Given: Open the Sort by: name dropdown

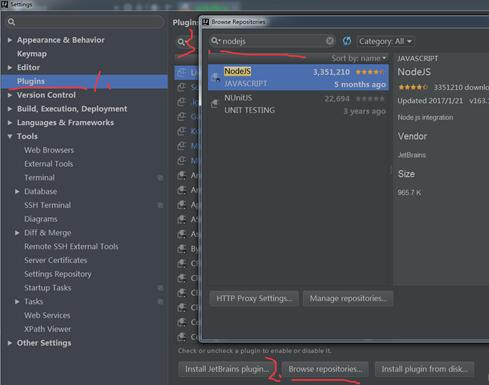Looking at the screenshot, I should (x=359, y=58).
